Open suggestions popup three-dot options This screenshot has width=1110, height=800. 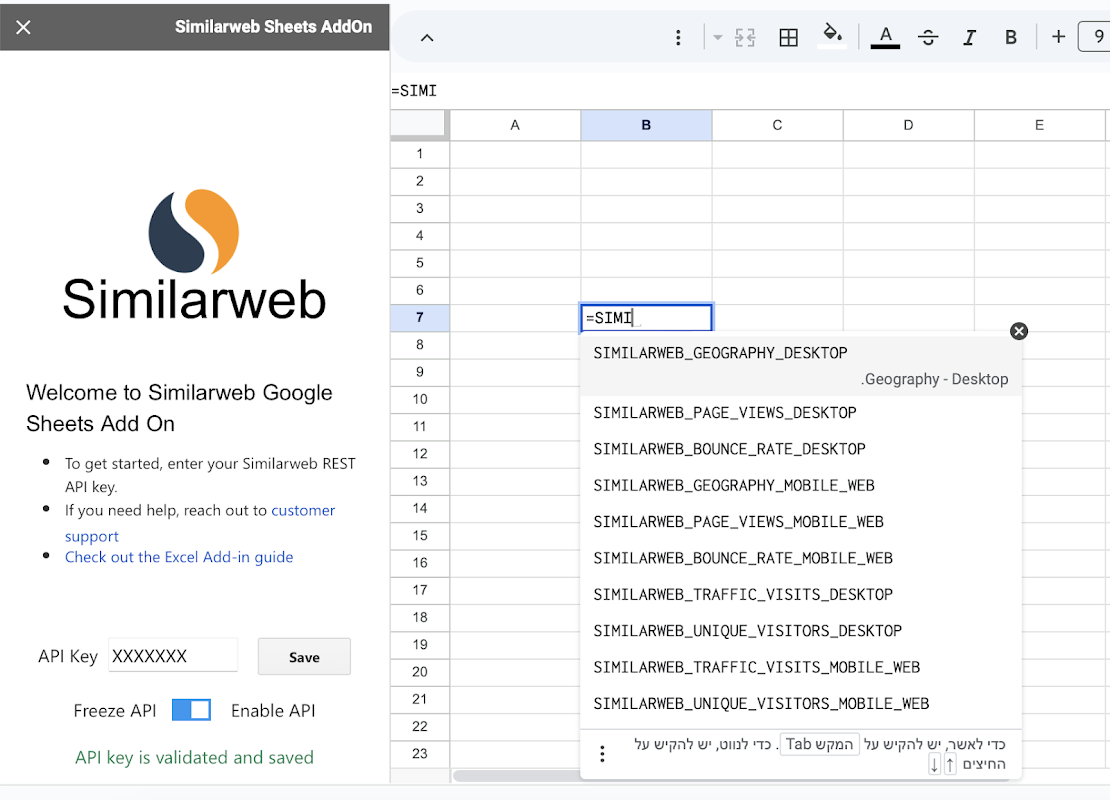point(602,754)
